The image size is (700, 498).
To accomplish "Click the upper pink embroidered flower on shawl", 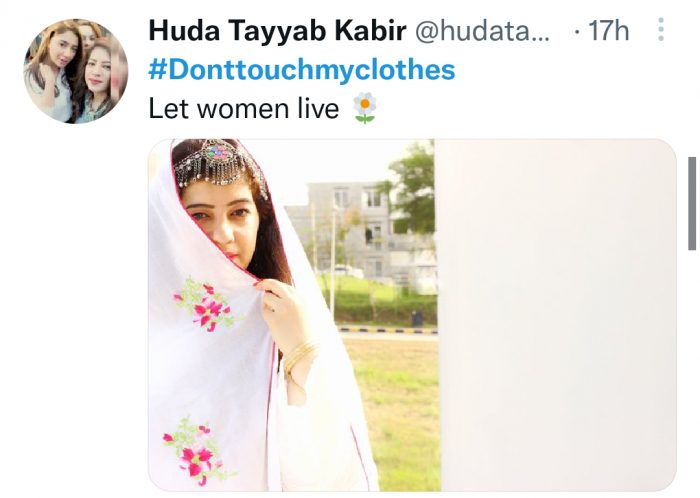I will tap(207, 303).
